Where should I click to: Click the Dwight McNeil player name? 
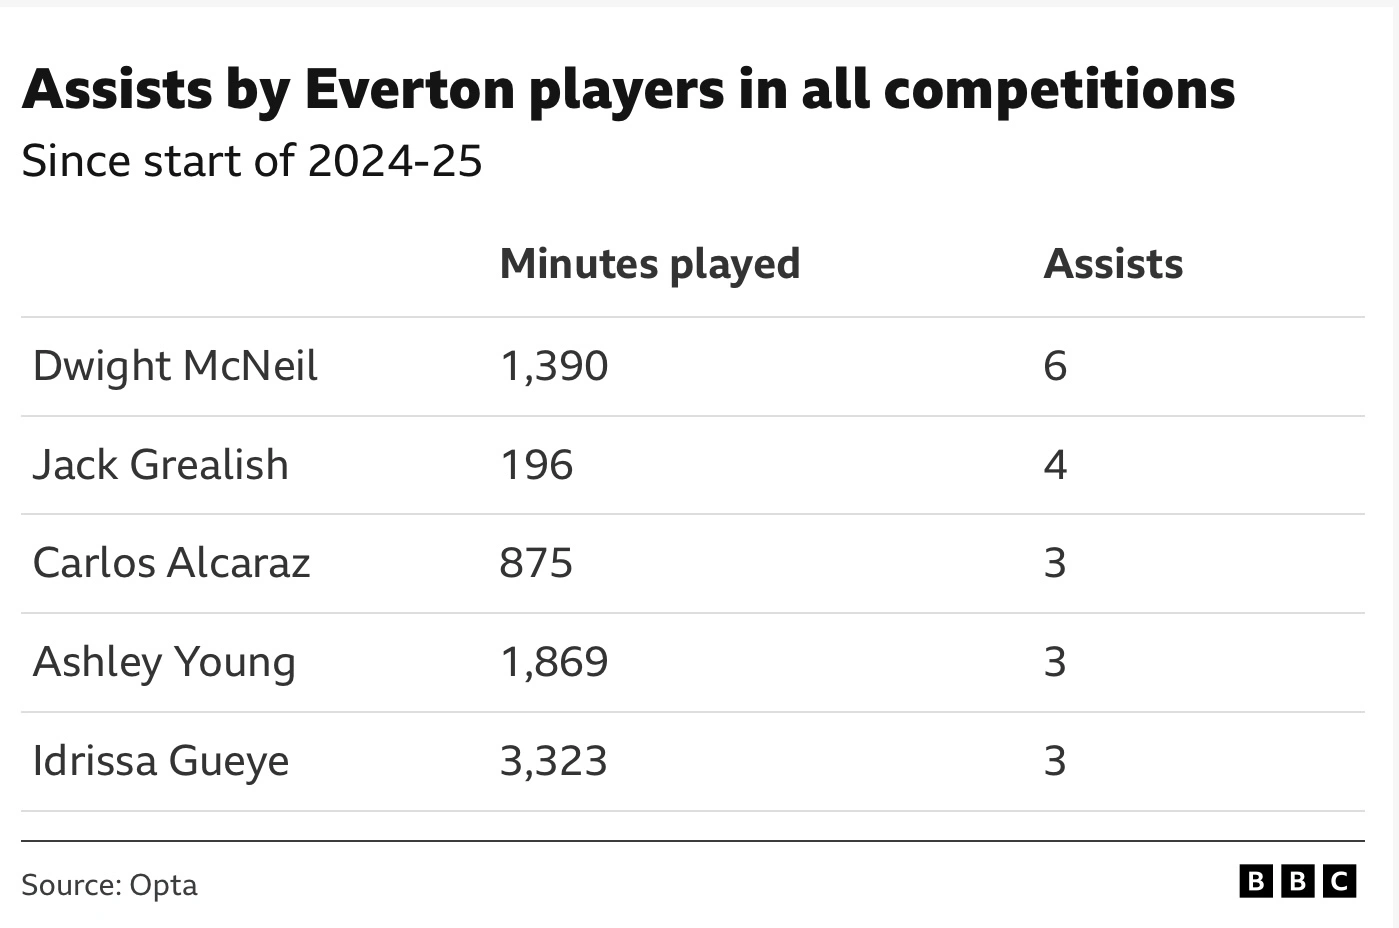175,366
